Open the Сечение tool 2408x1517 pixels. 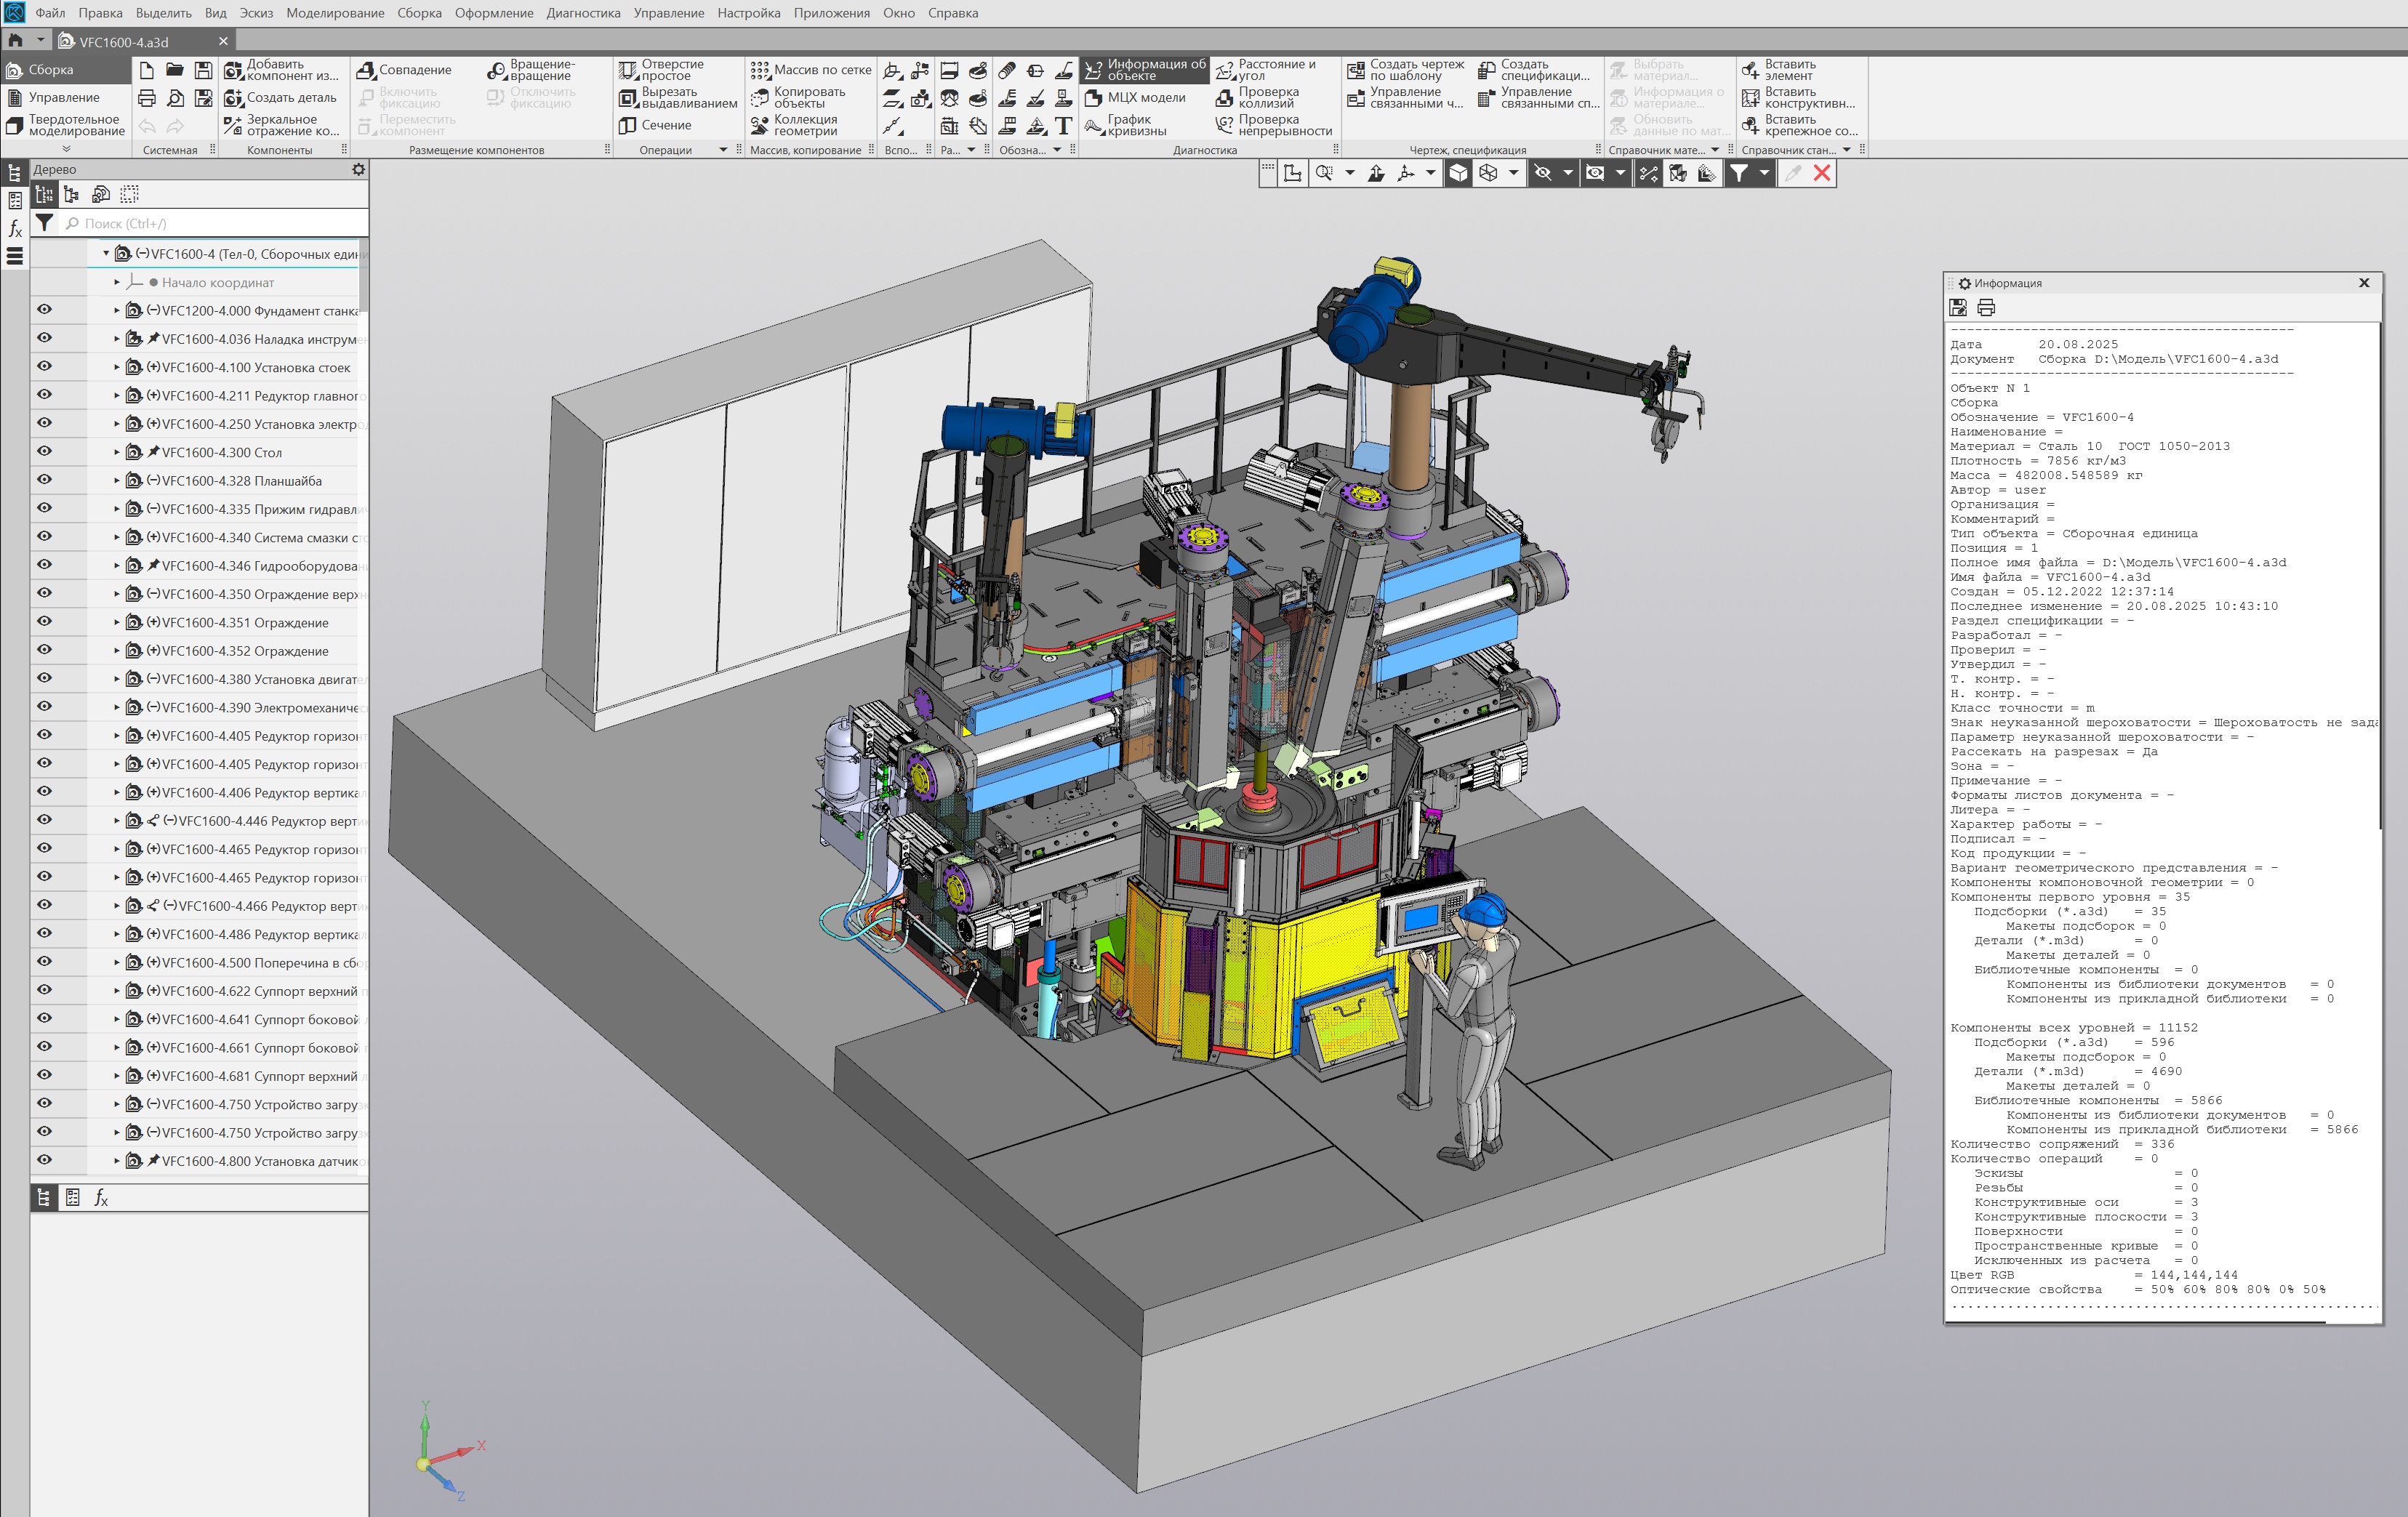[x=628, y=125]
